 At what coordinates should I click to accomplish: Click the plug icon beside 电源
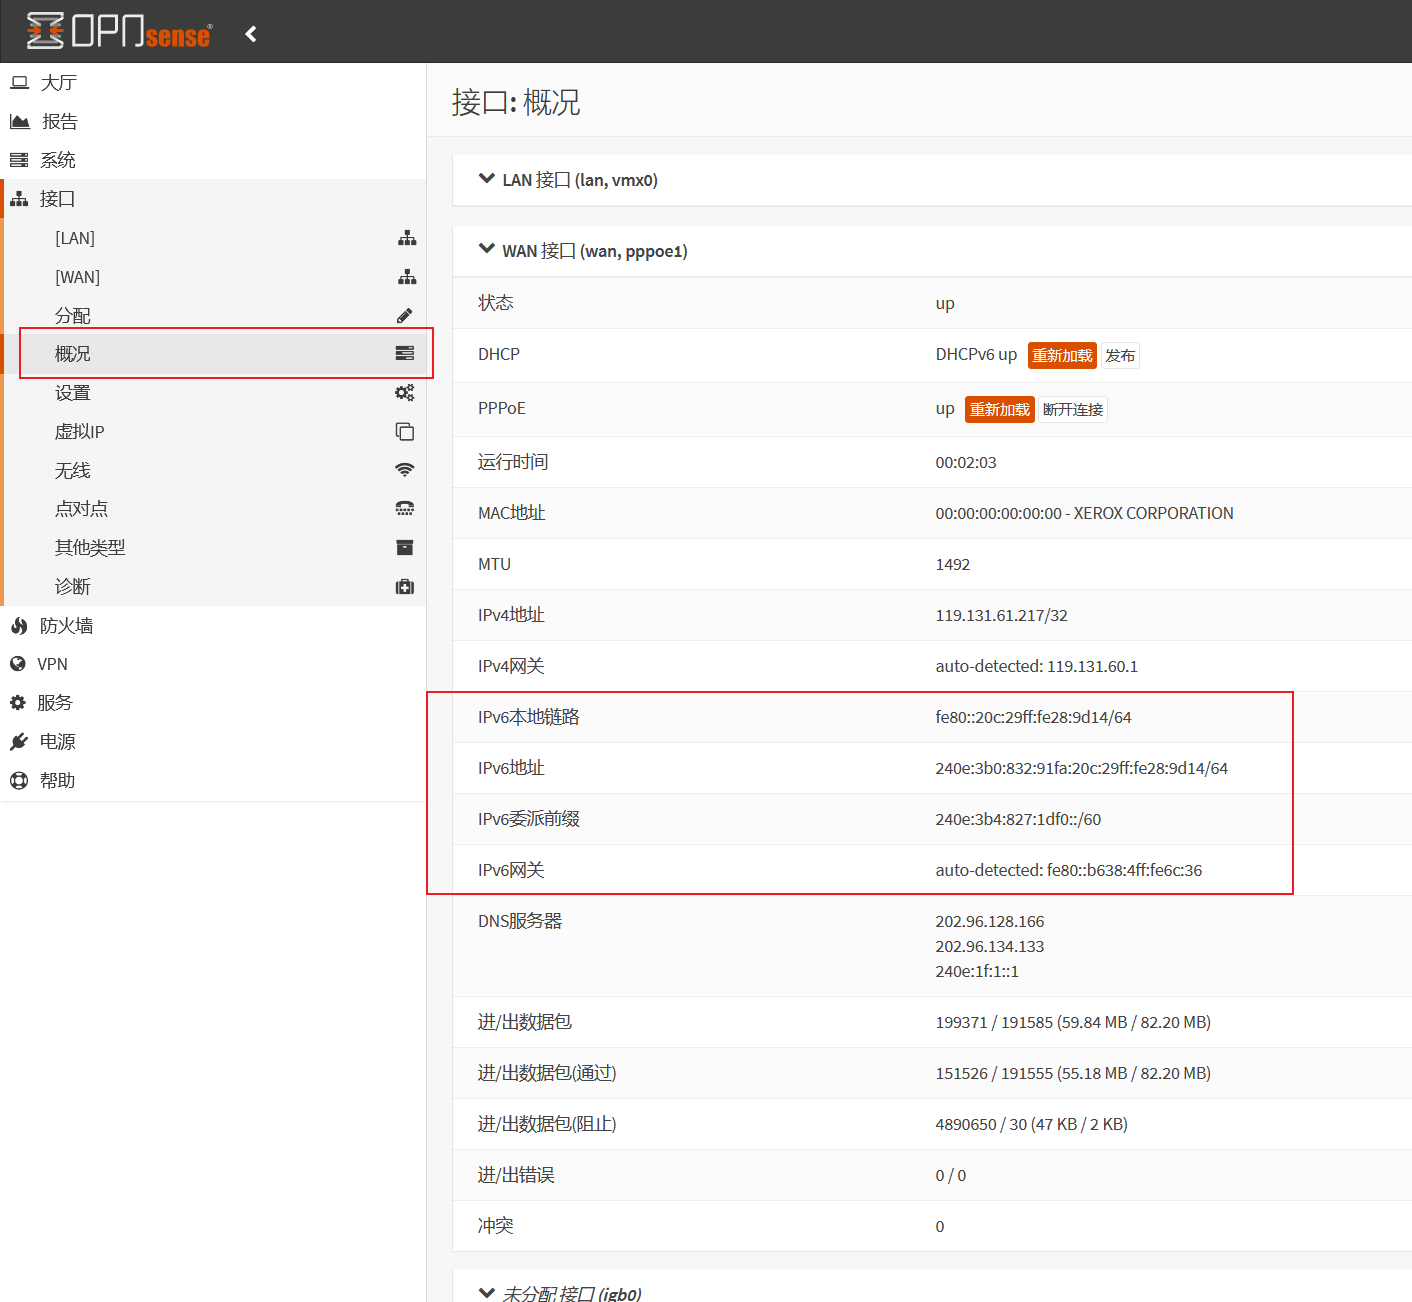coord(19,742)
